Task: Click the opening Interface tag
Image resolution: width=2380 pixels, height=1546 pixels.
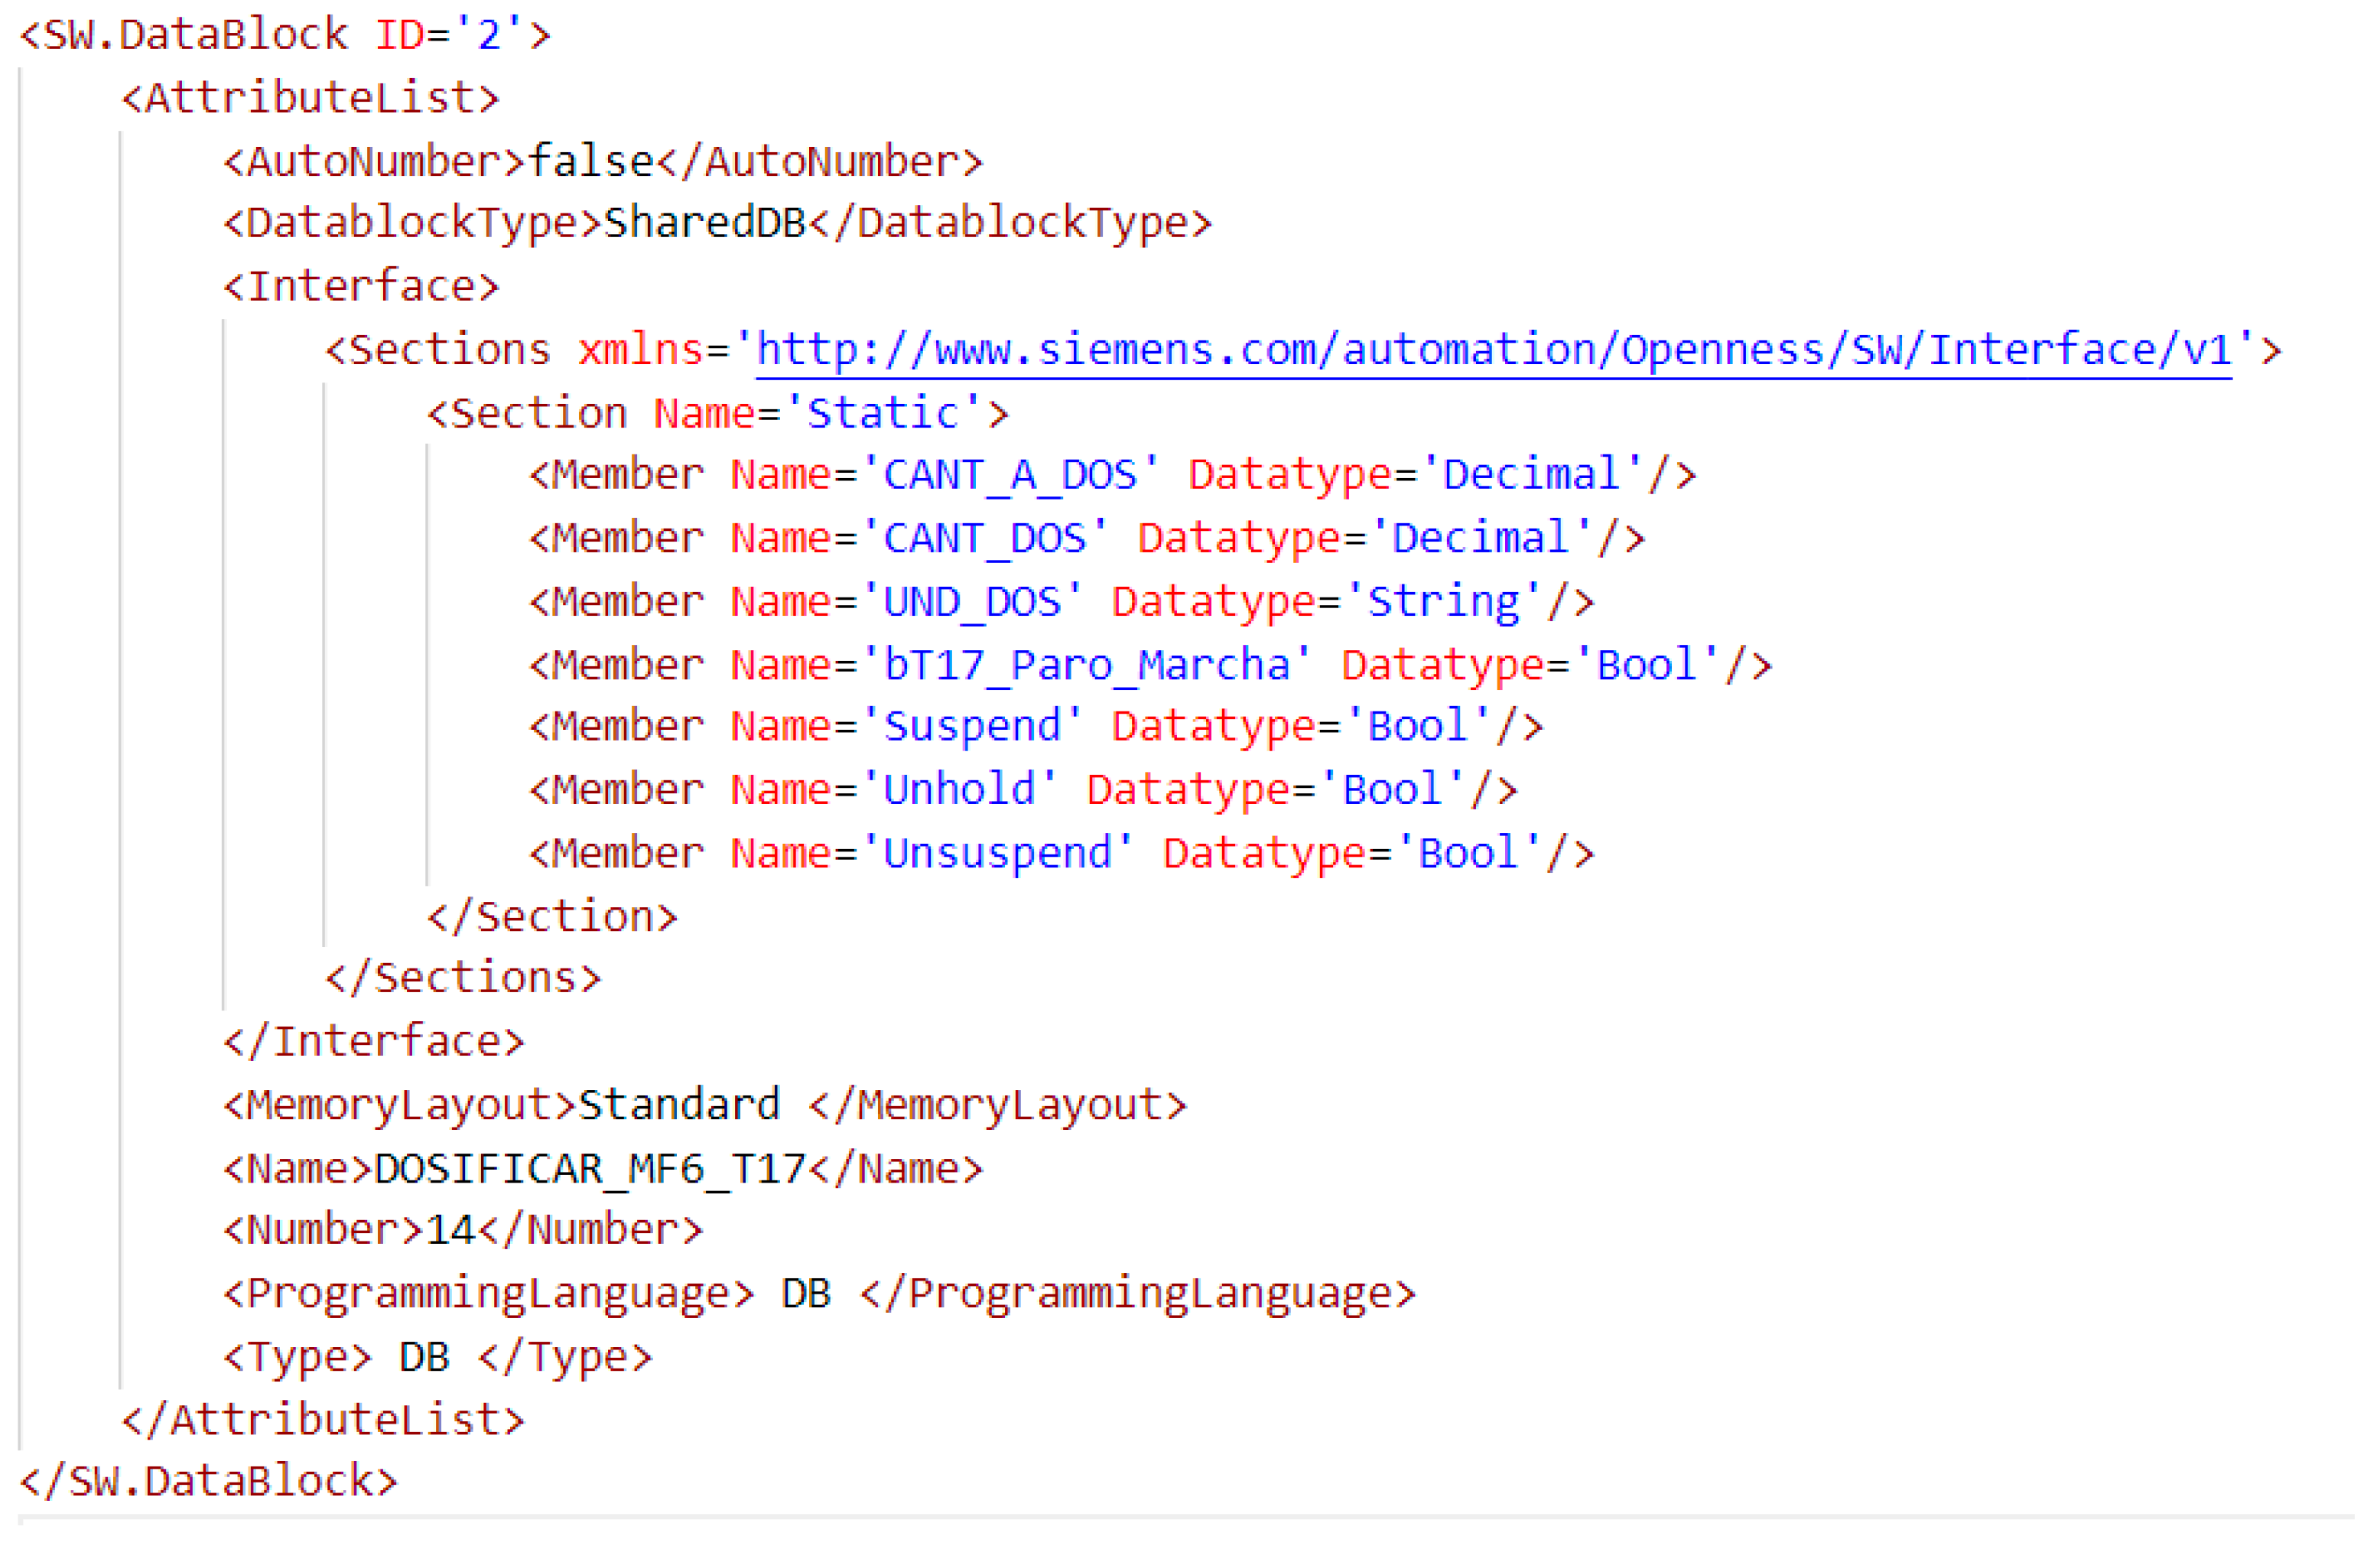Action: coord(360,288)
